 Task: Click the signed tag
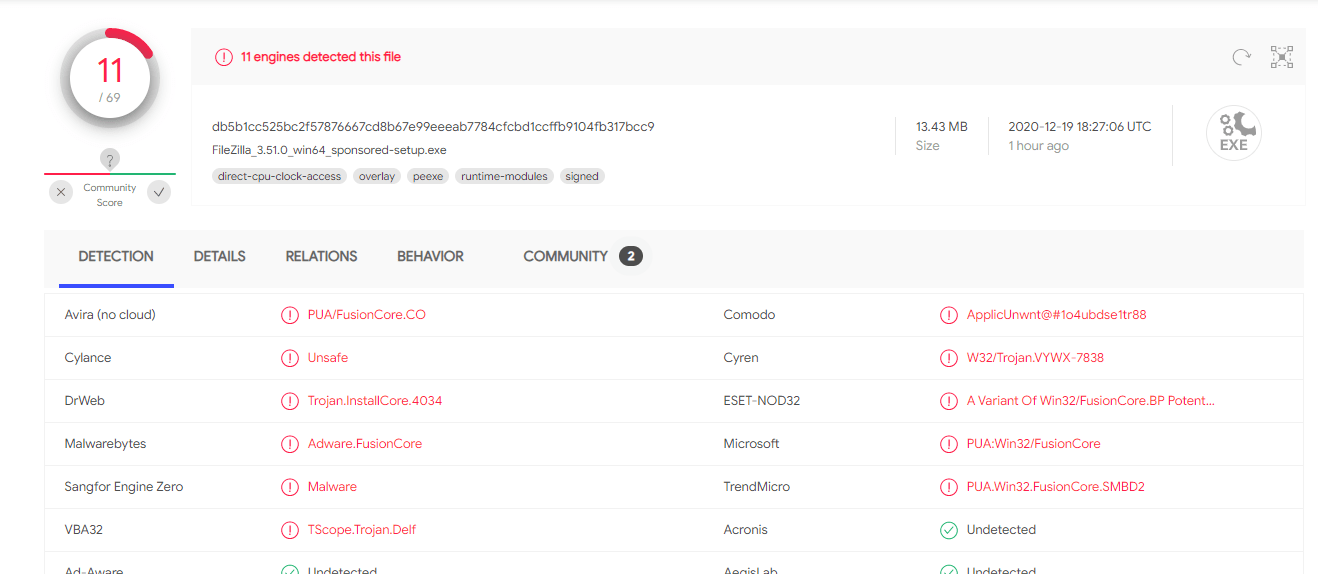(581, 176)
